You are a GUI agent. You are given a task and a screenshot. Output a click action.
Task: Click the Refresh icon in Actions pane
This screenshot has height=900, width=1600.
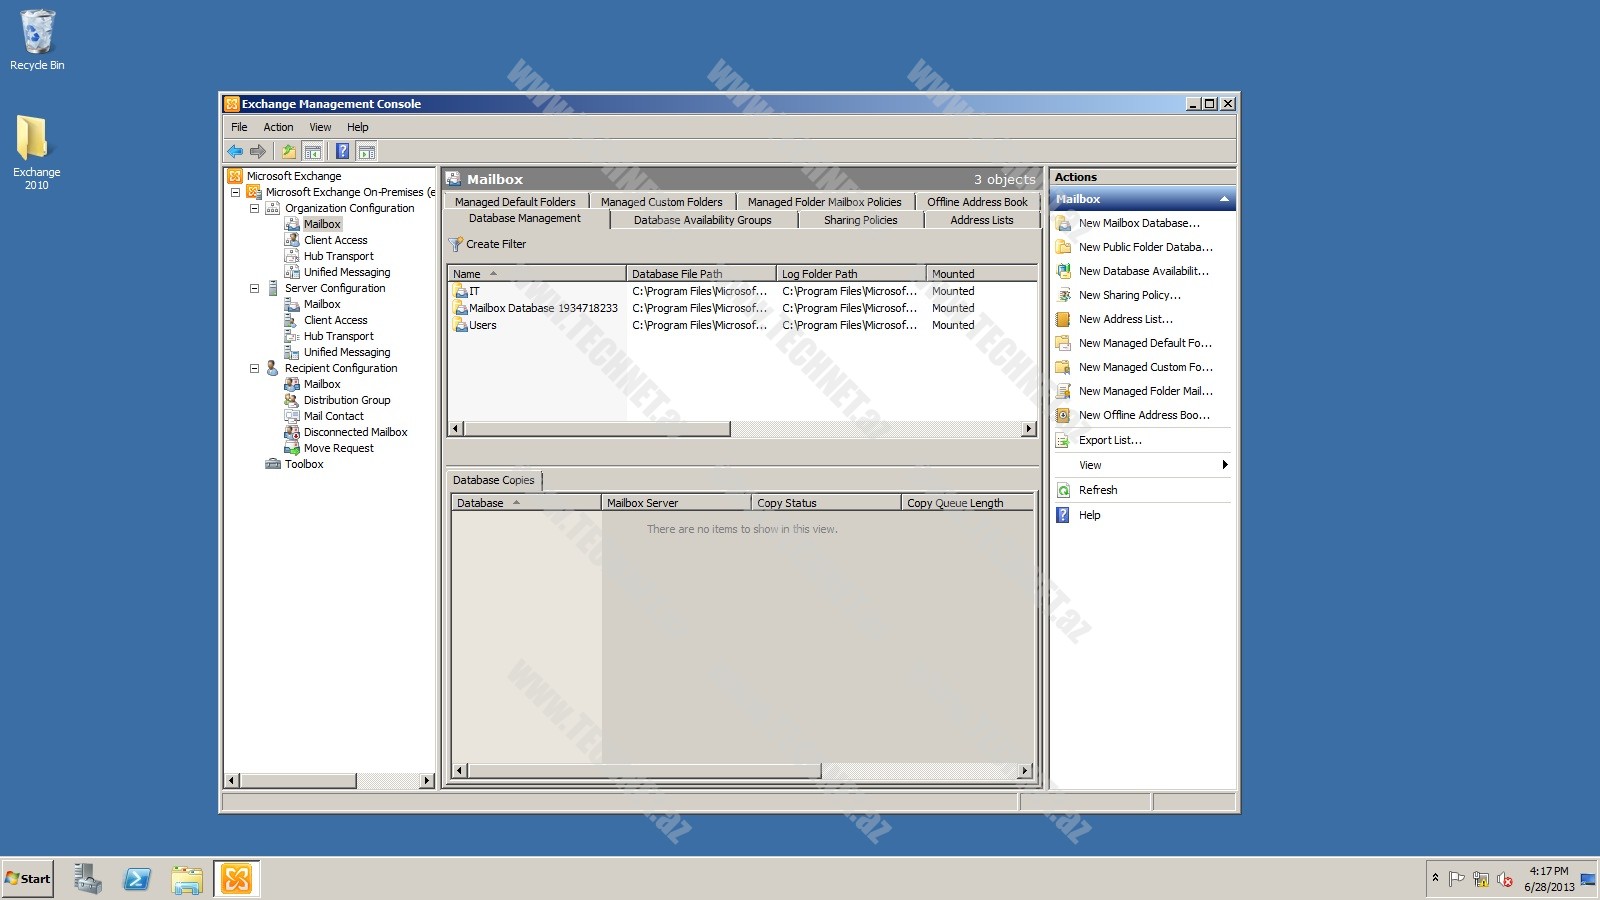click(1063, 491)
